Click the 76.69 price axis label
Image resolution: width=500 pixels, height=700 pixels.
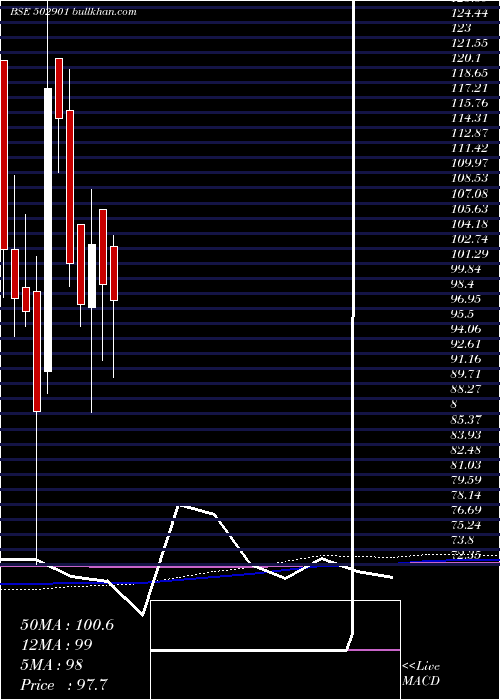click(466, 510)
